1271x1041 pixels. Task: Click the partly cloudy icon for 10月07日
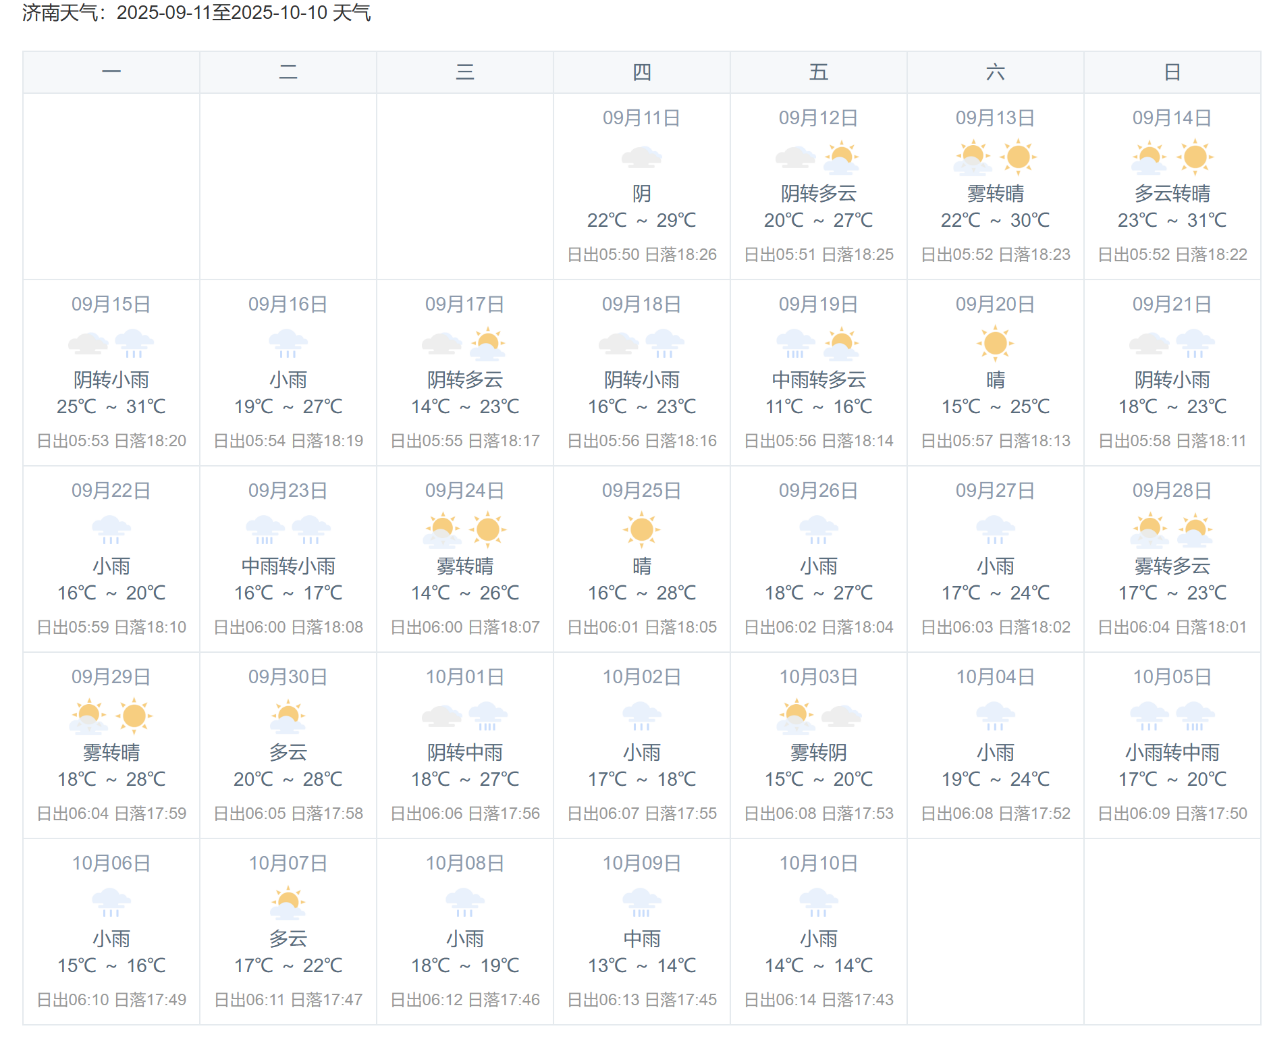pos(288,903)
